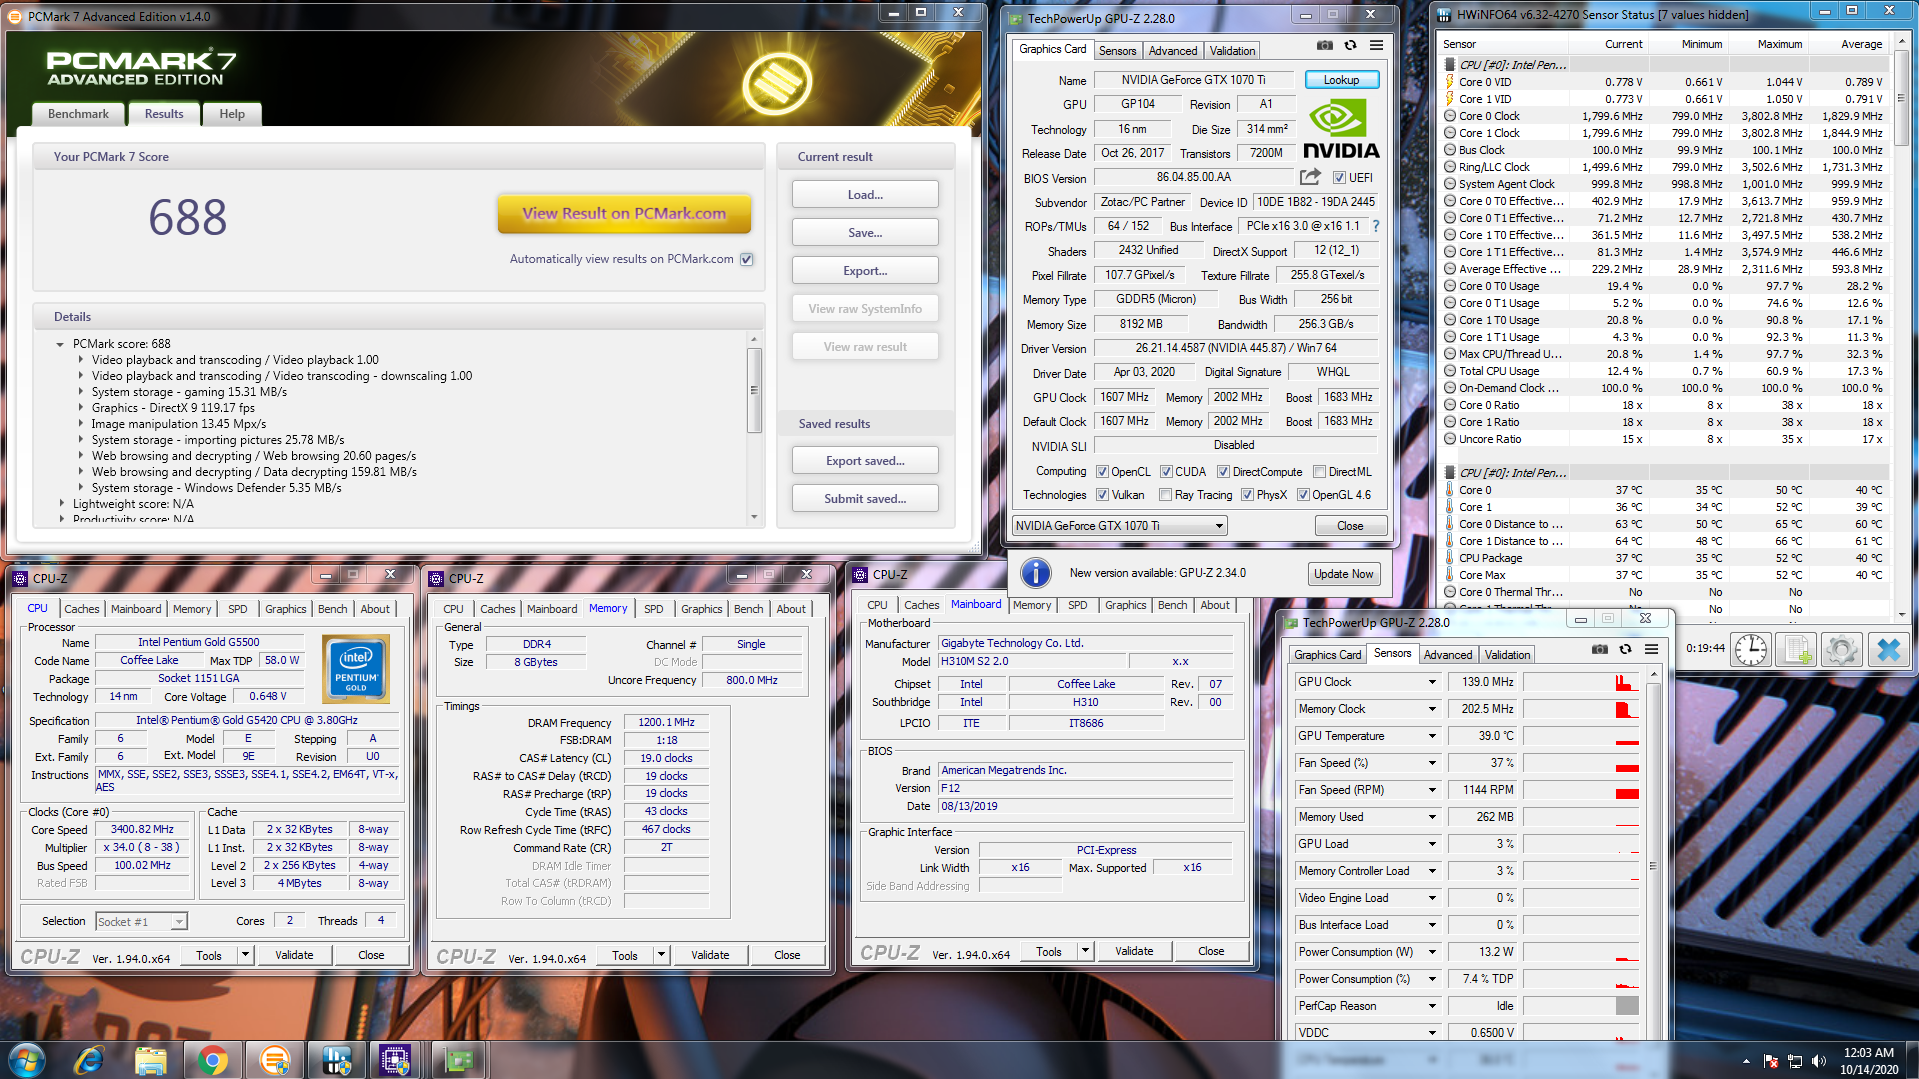This screenshot has width=1919, height=1079.
Task: Toggle the Ray Tracing checkbox
Action: tap(1165, 495)
